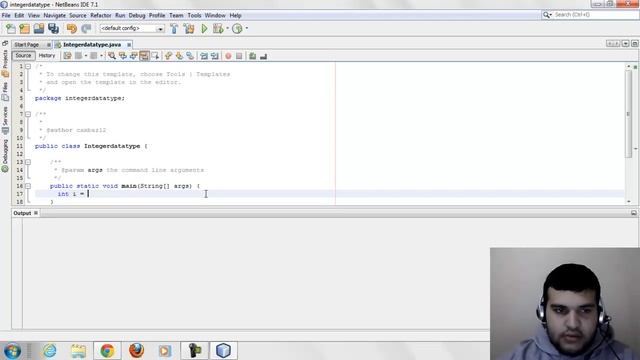Maximize the Output window
This screenshot has height=360, width=640.
(634, 213)
